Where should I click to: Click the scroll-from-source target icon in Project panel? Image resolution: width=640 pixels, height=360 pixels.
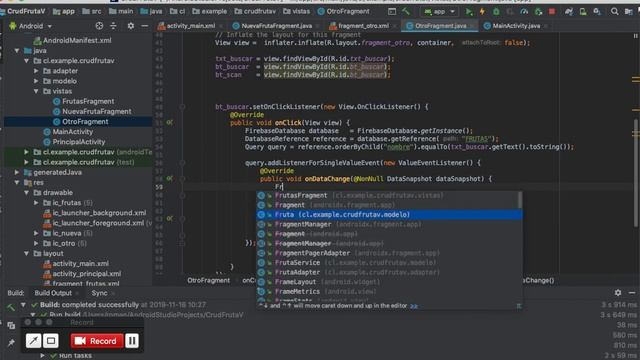tap(99, 26)
